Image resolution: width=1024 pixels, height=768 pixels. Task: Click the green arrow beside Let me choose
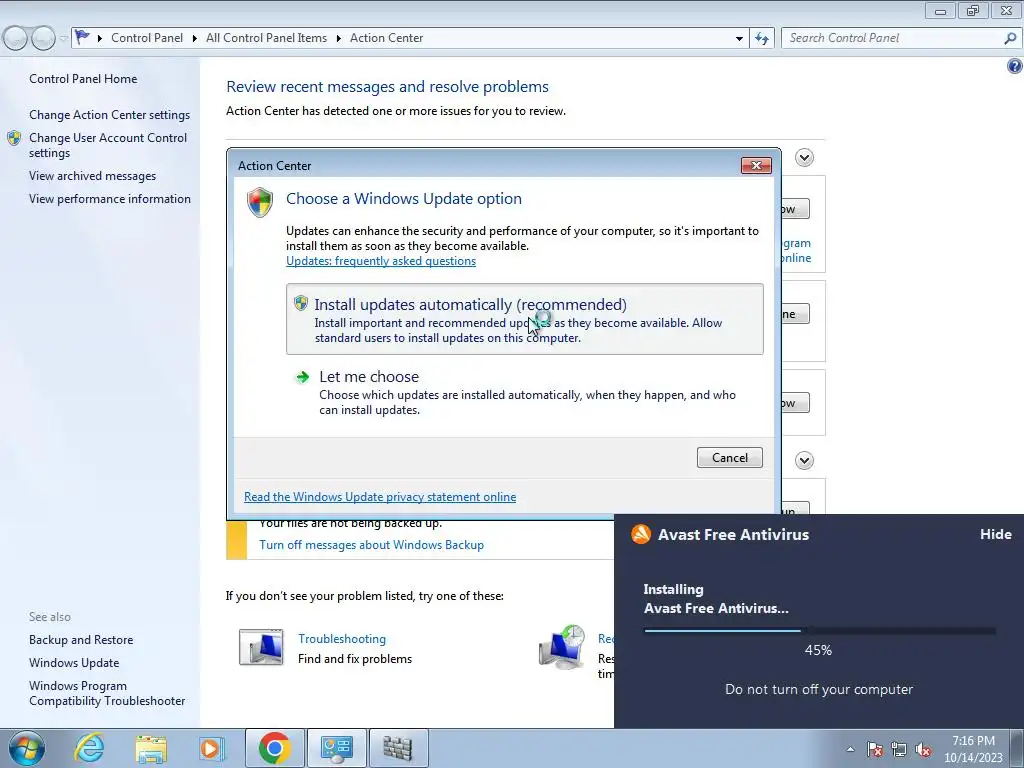click(x=302, y=377)
